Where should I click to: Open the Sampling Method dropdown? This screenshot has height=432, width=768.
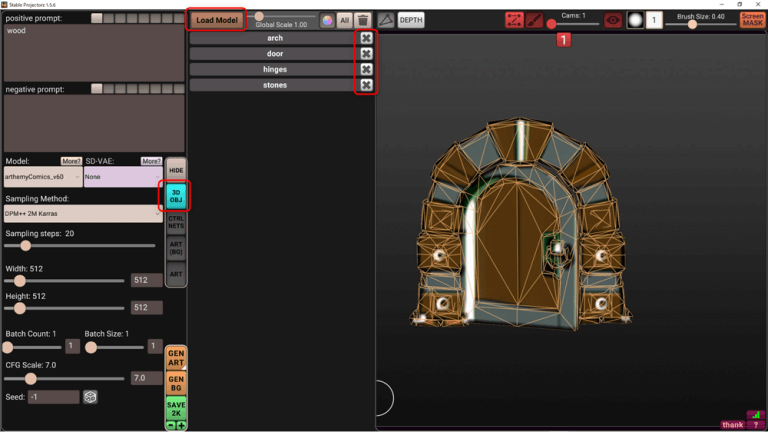click(x=83, y=214)
